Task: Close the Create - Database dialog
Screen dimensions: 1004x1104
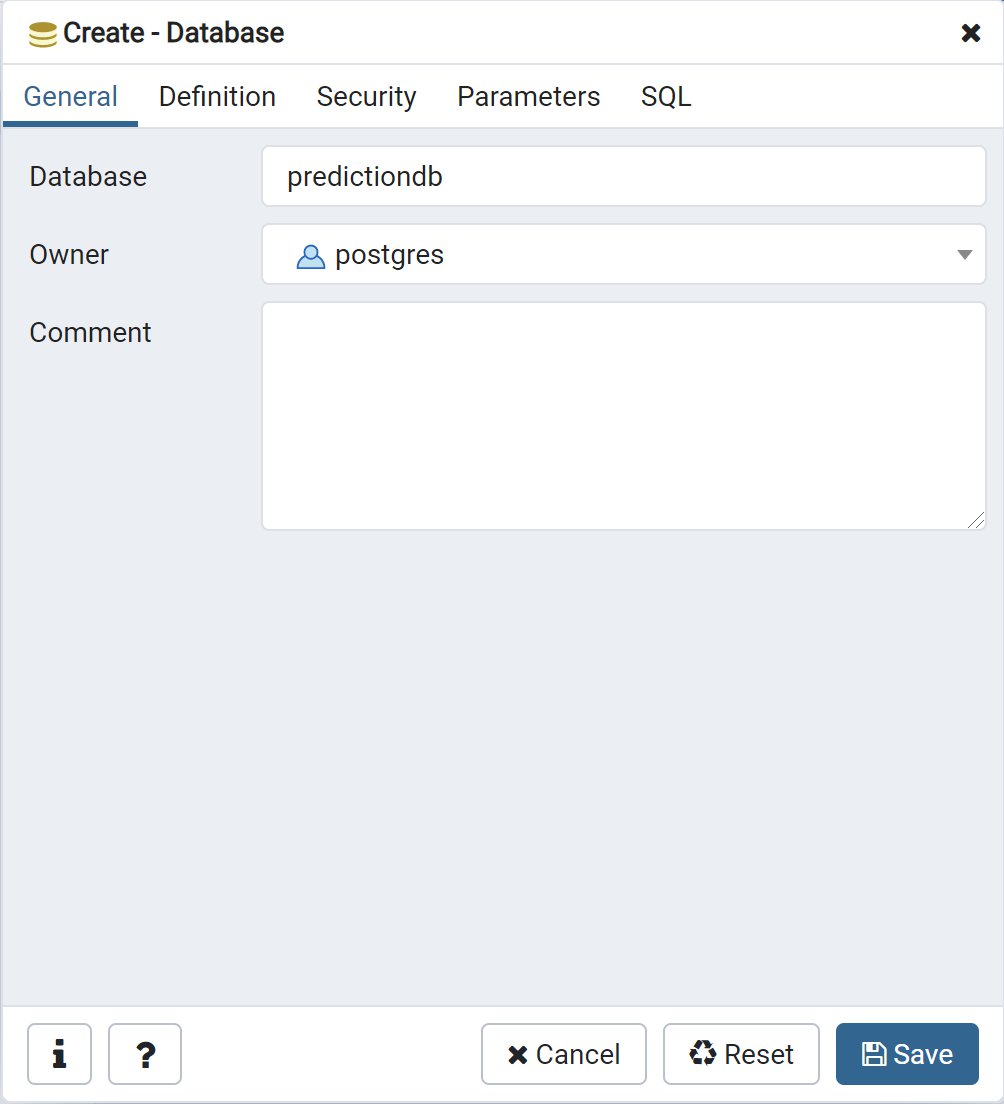Action: [x=970, y=33]
